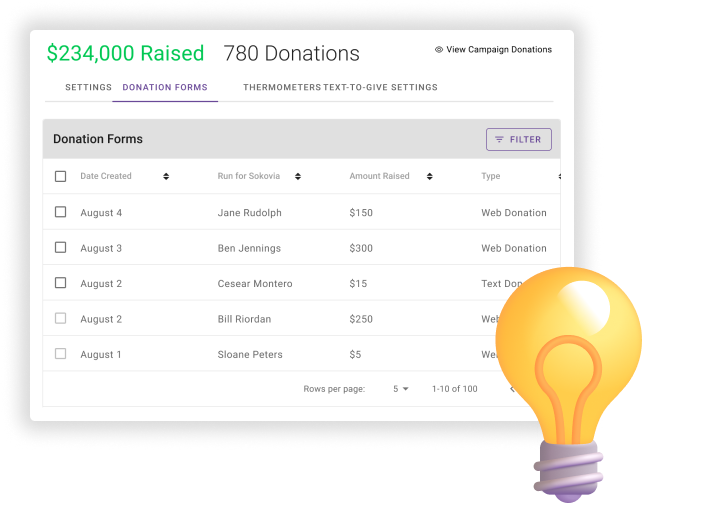
Task: Click the large light bulb graphic
Action: pyautogui.click(x=569, y=384)
